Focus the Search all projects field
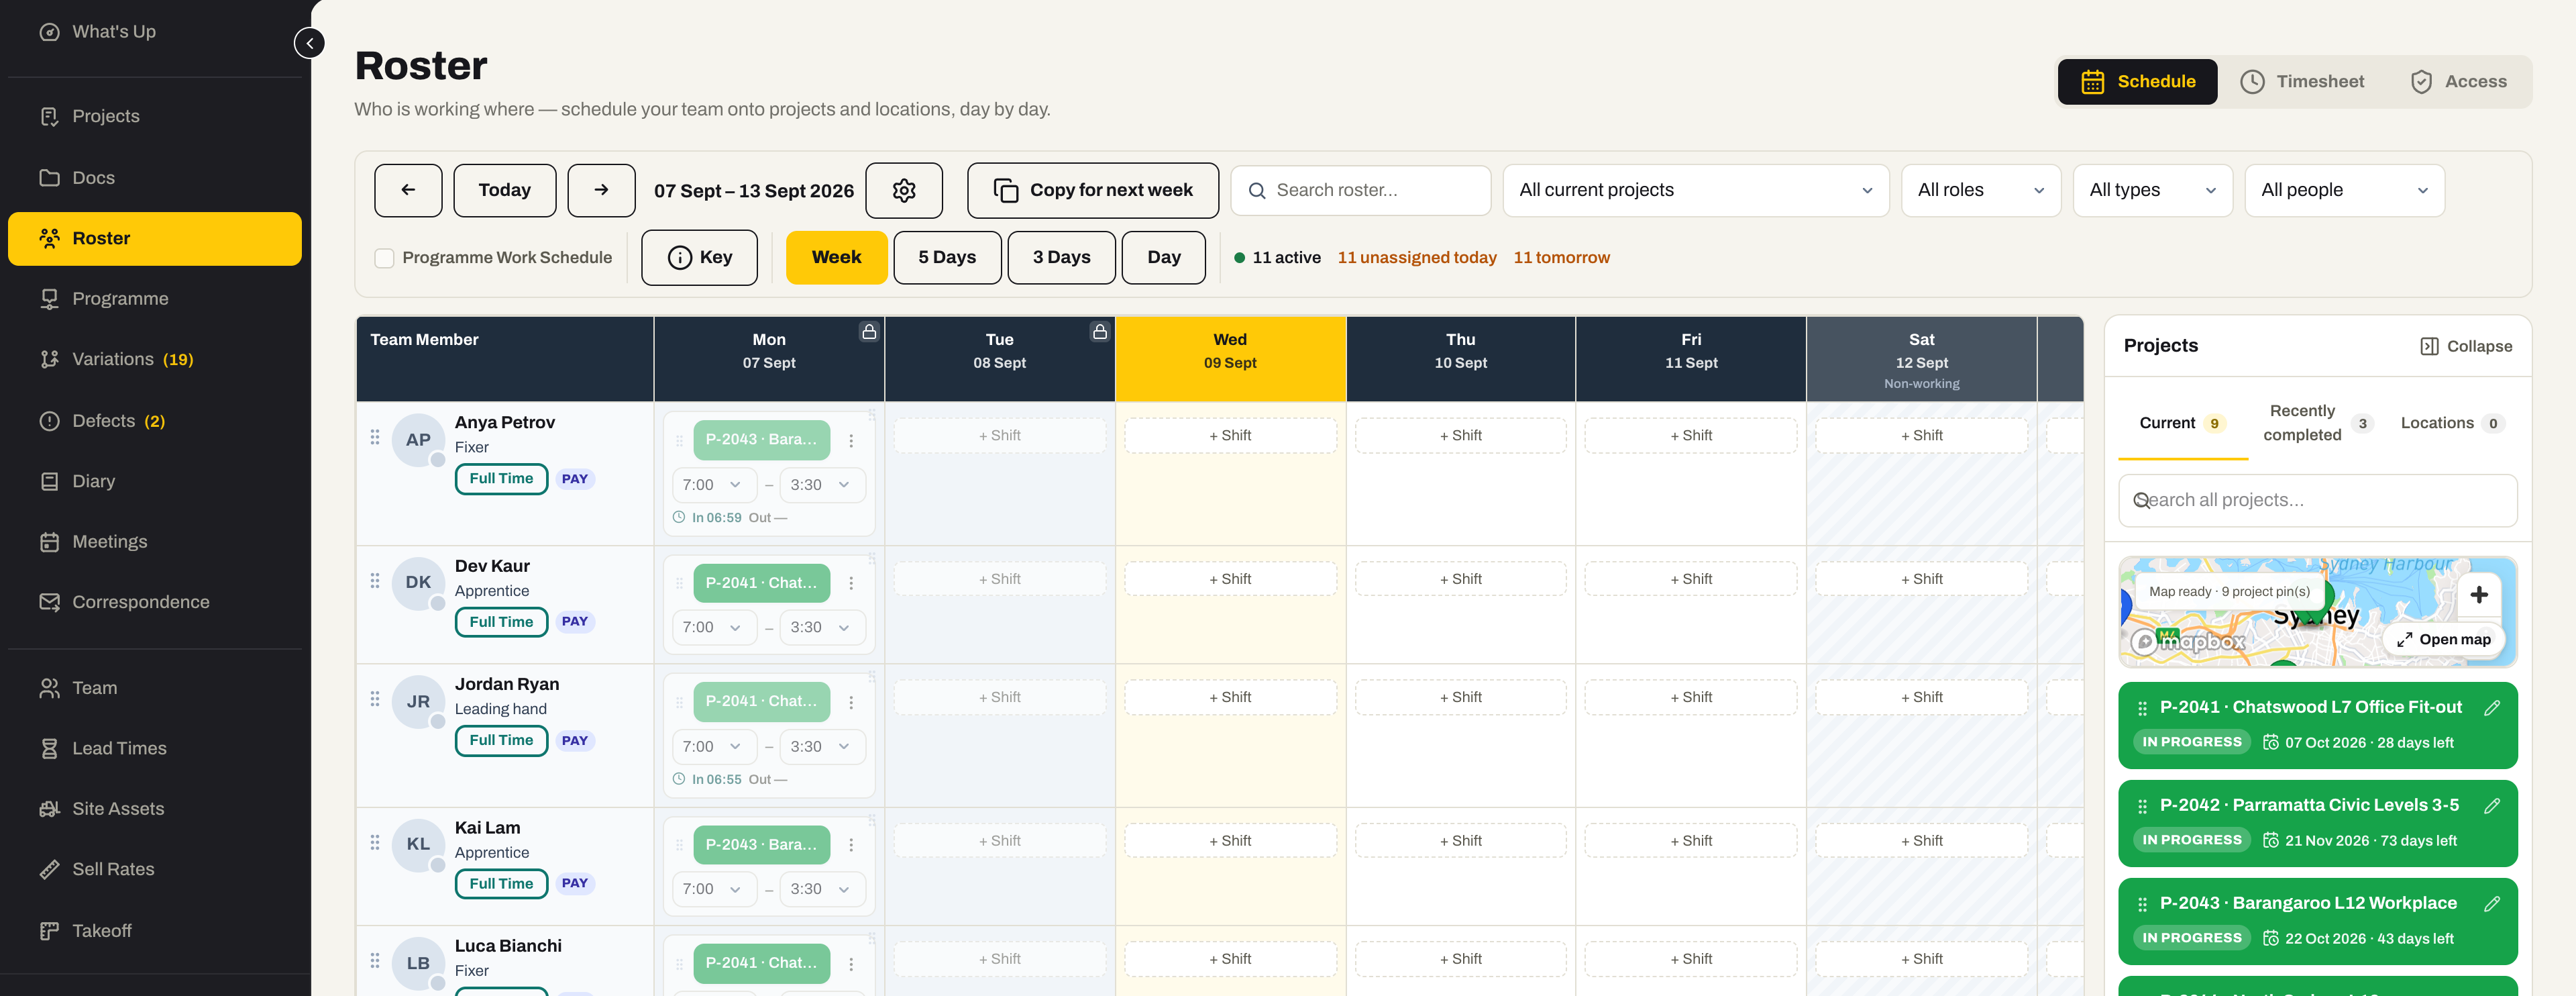 (2318, 501)
